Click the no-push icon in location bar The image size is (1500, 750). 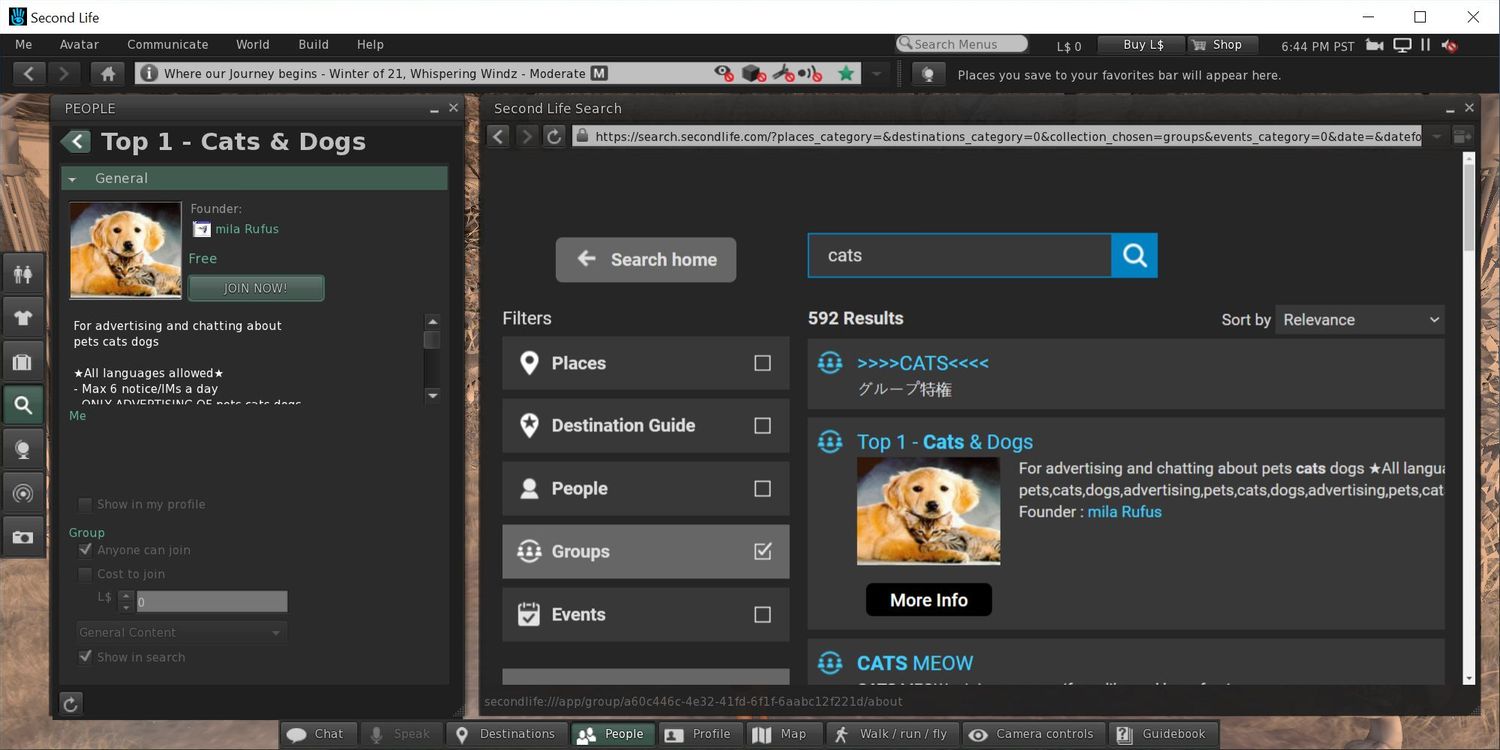pos(810,74)
